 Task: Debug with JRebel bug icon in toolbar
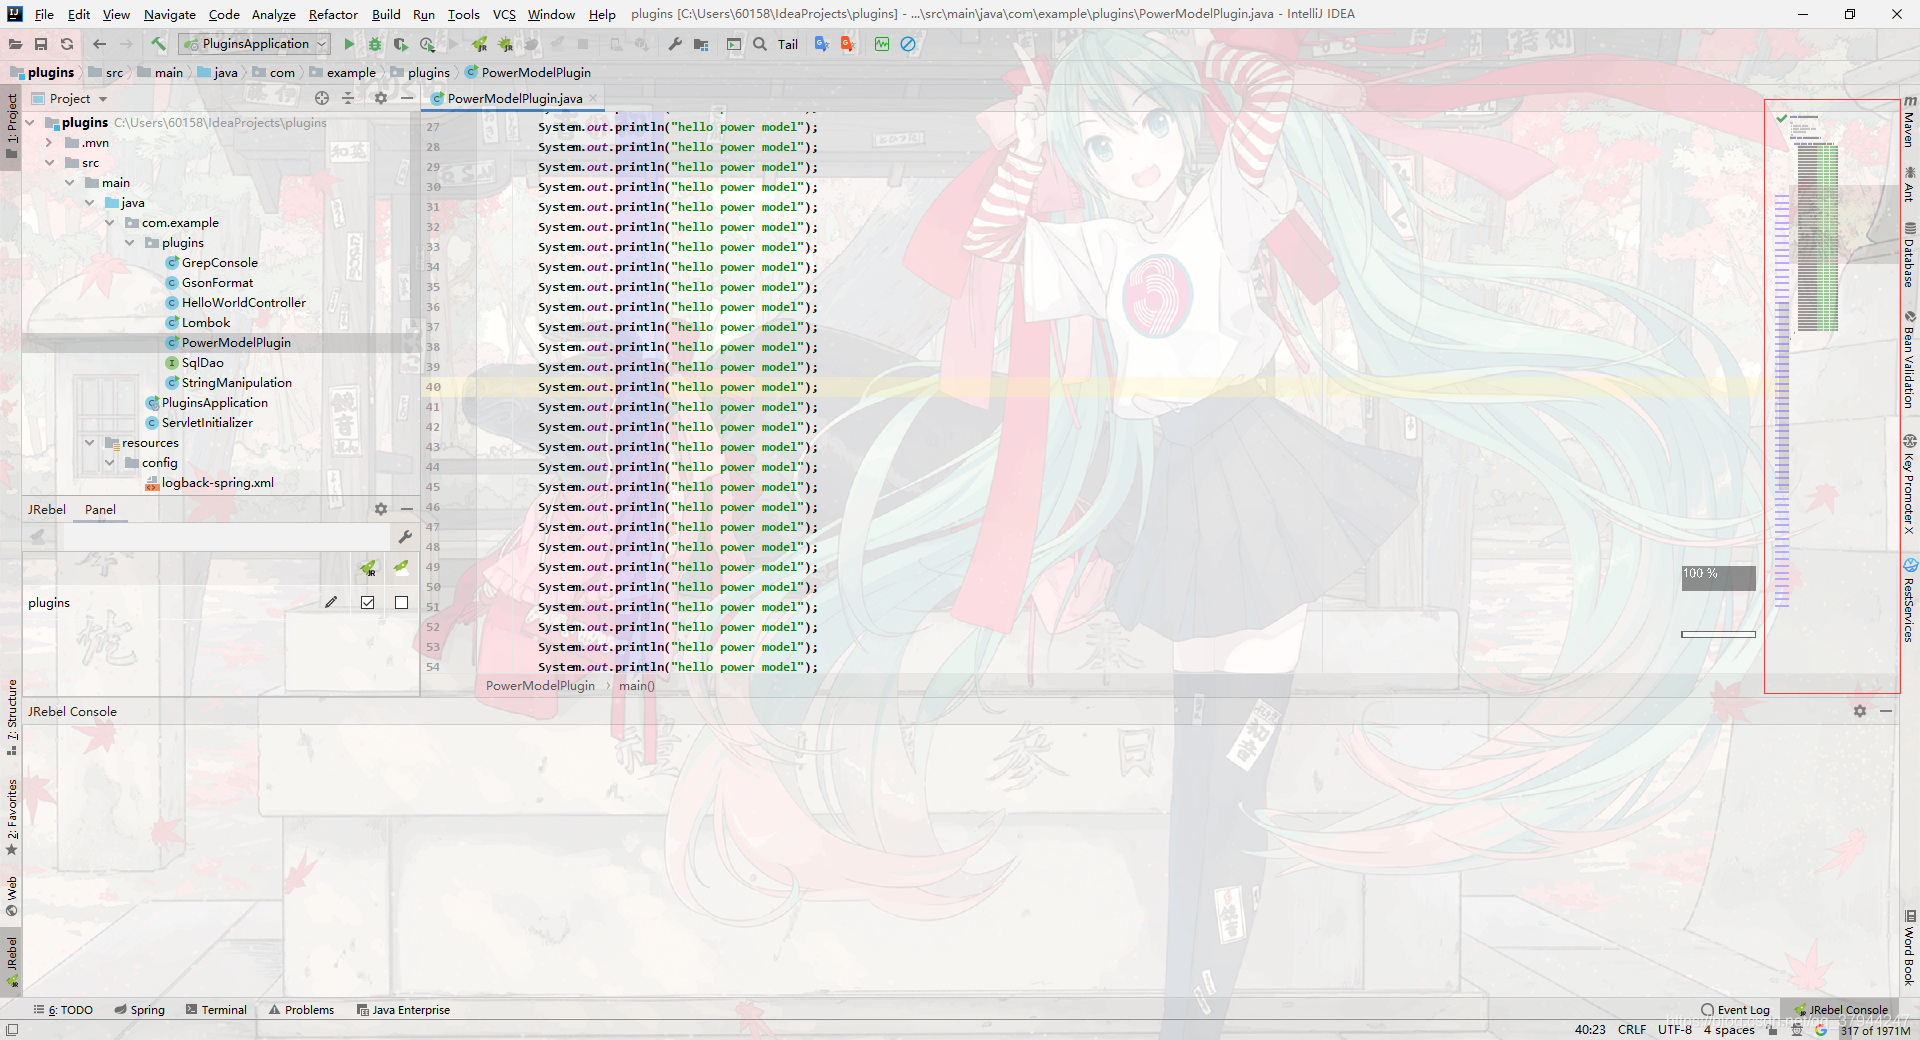[506, 44]
